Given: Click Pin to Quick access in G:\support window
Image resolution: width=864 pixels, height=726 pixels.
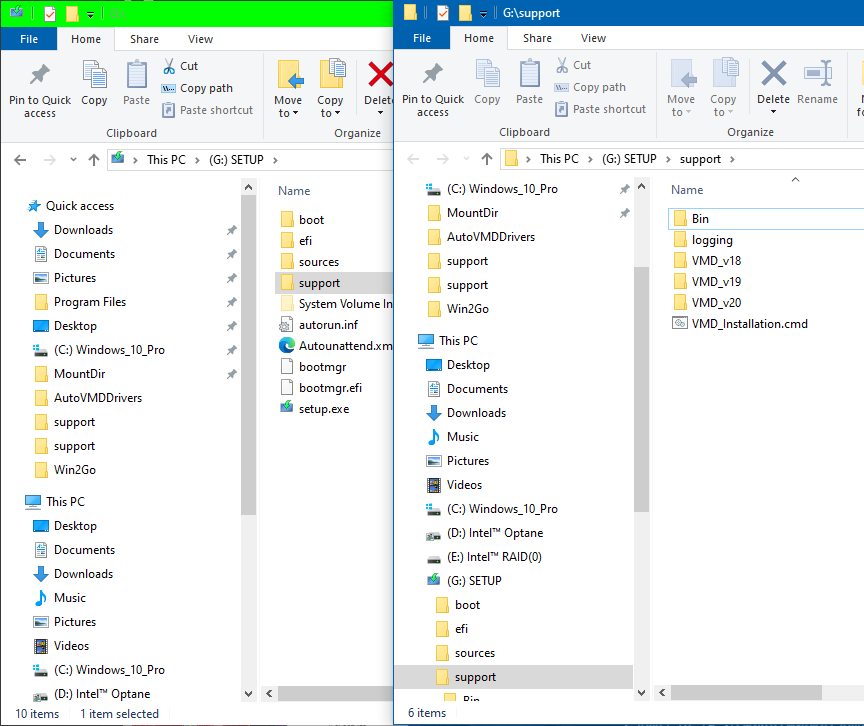Looking at the screenshot, I should (433, 89).
